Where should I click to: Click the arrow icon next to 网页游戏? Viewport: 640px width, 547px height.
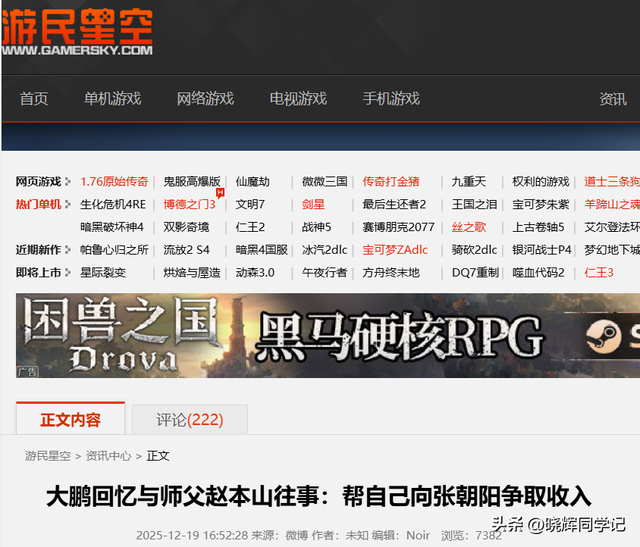pyautogui.click(x=68, y=182)
